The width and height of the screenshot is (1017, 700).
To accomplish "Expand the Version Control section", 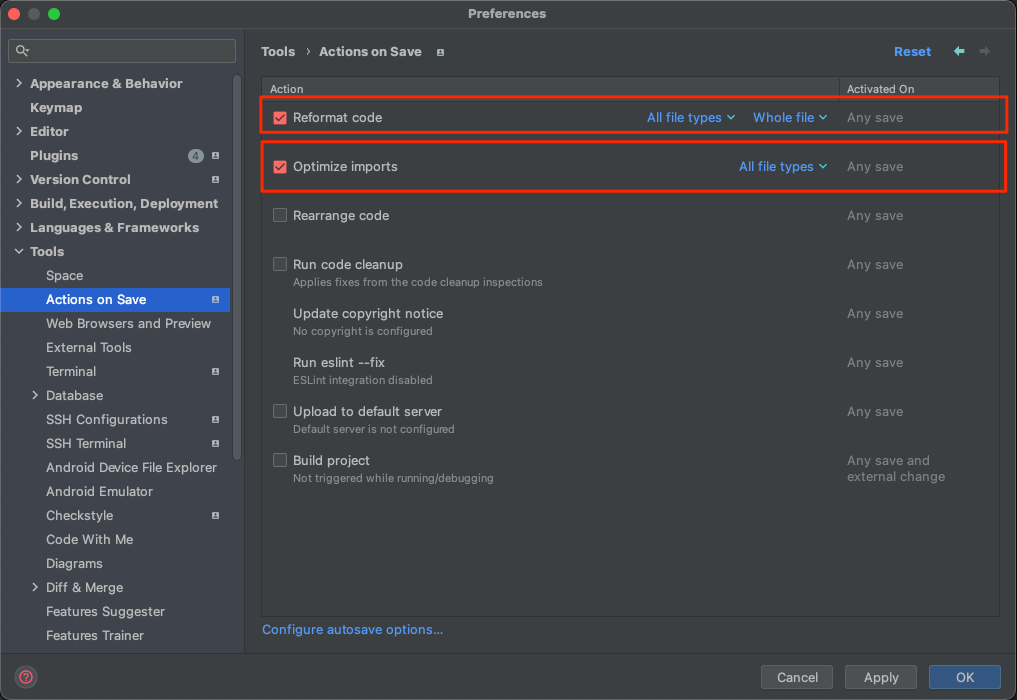I will (x=19, y=179).
